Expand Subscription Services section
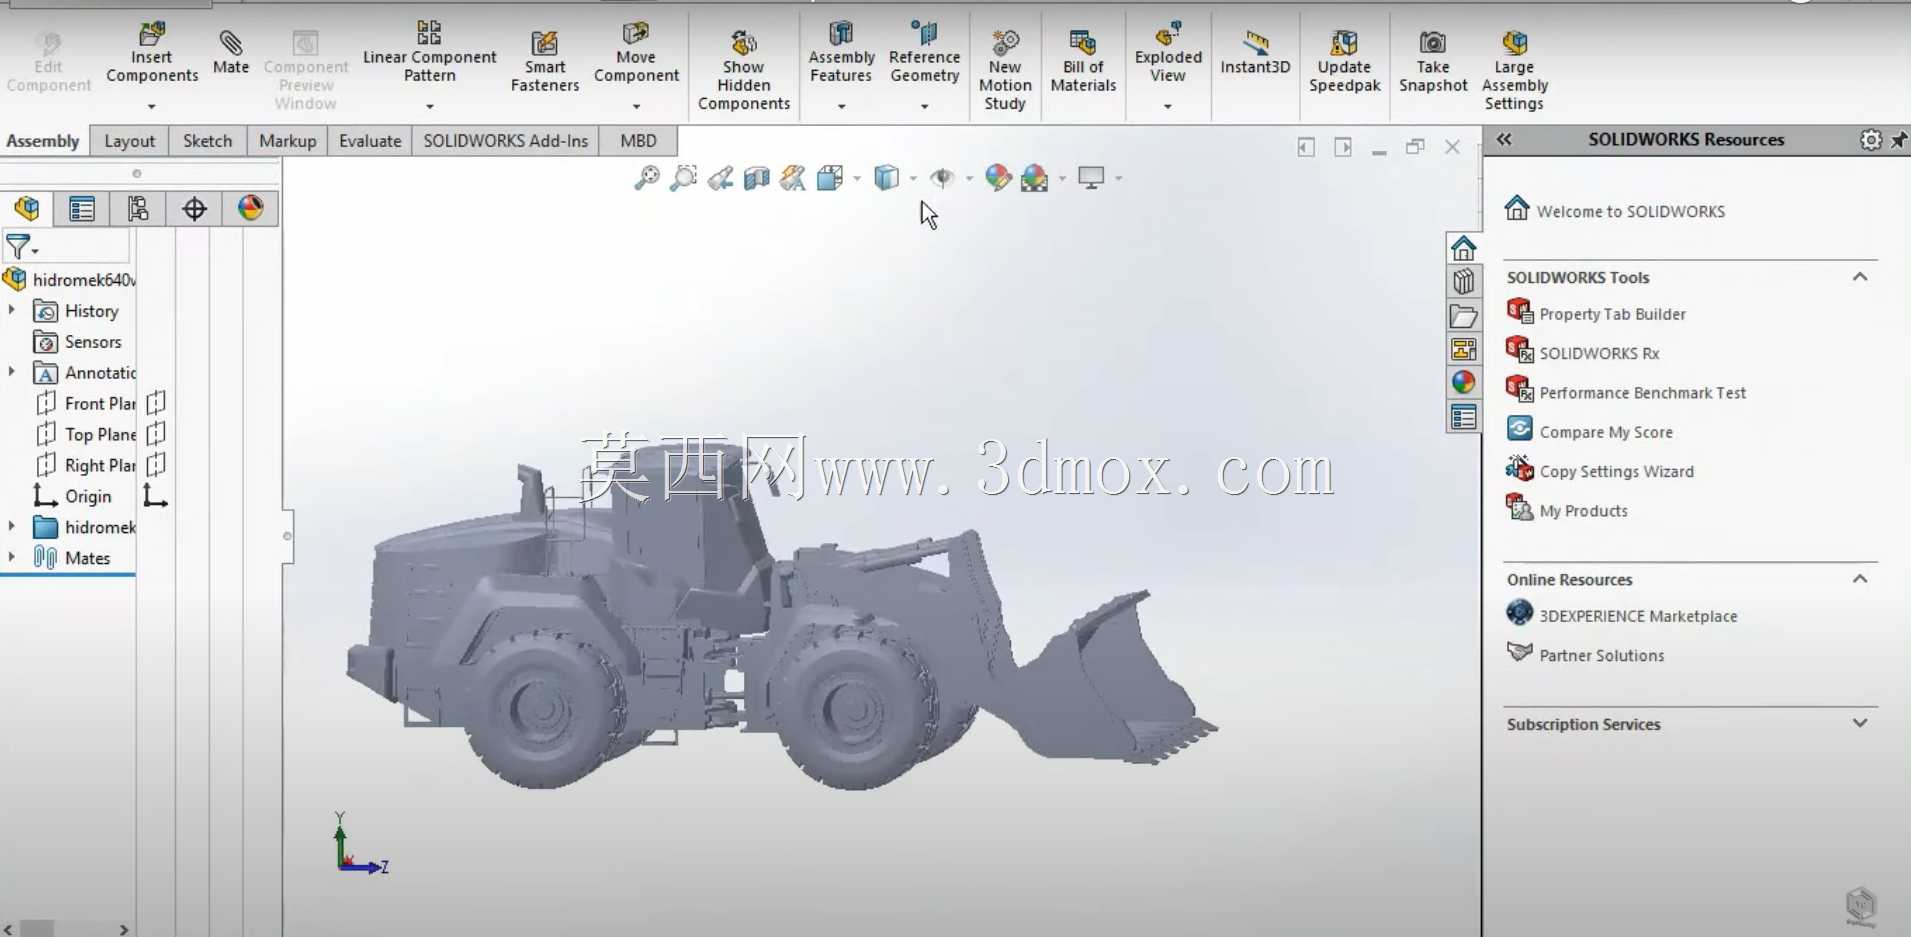The width and height of the screenshot is (1911, 937). pyautogui.click(x=1860, y=723)
